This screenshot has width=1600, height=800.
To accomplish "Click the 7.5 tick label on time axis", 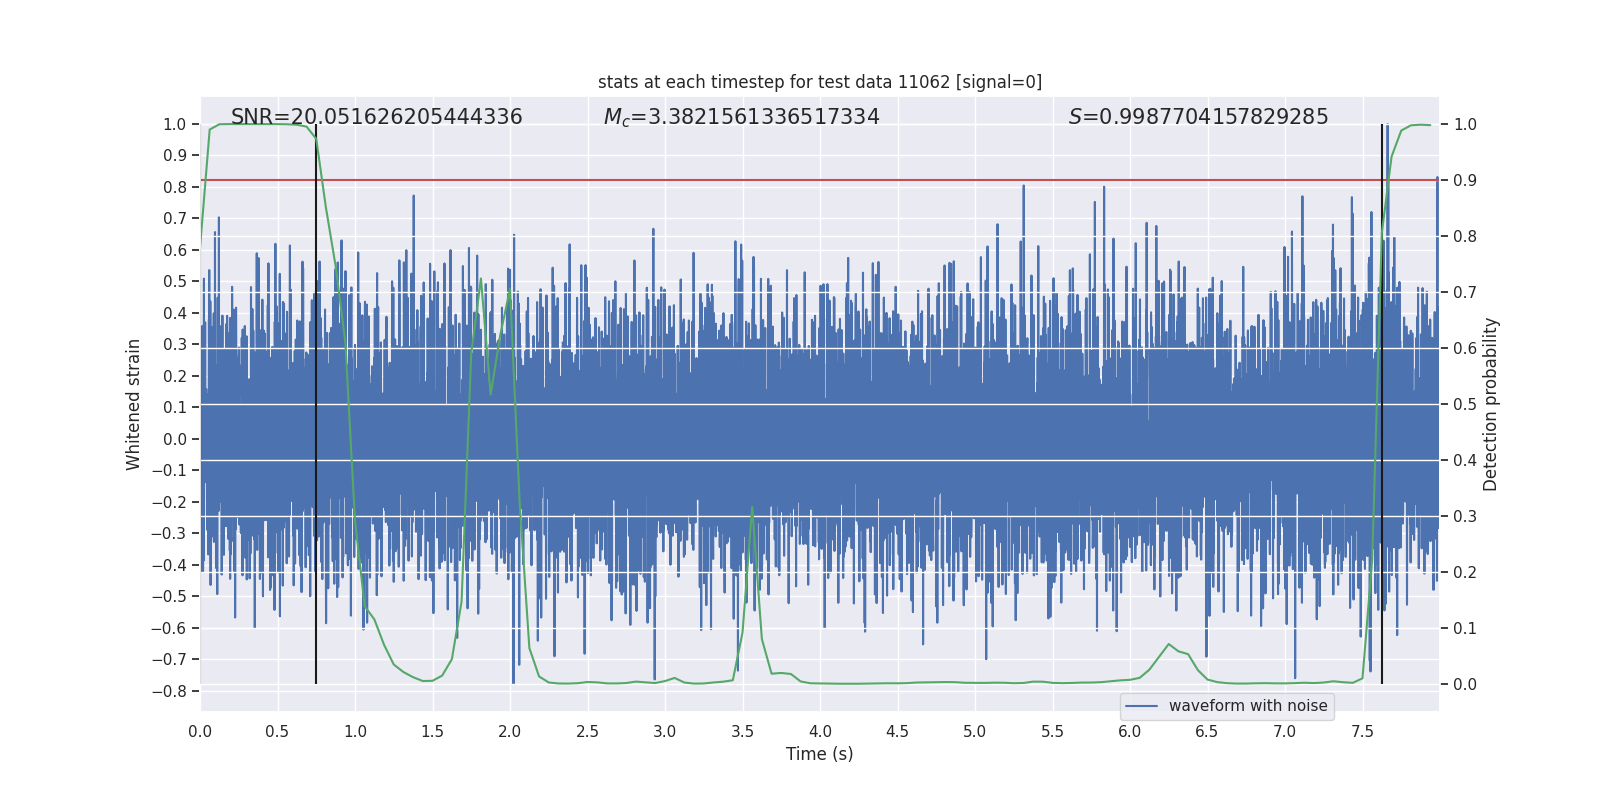I will click(1362, 731).
